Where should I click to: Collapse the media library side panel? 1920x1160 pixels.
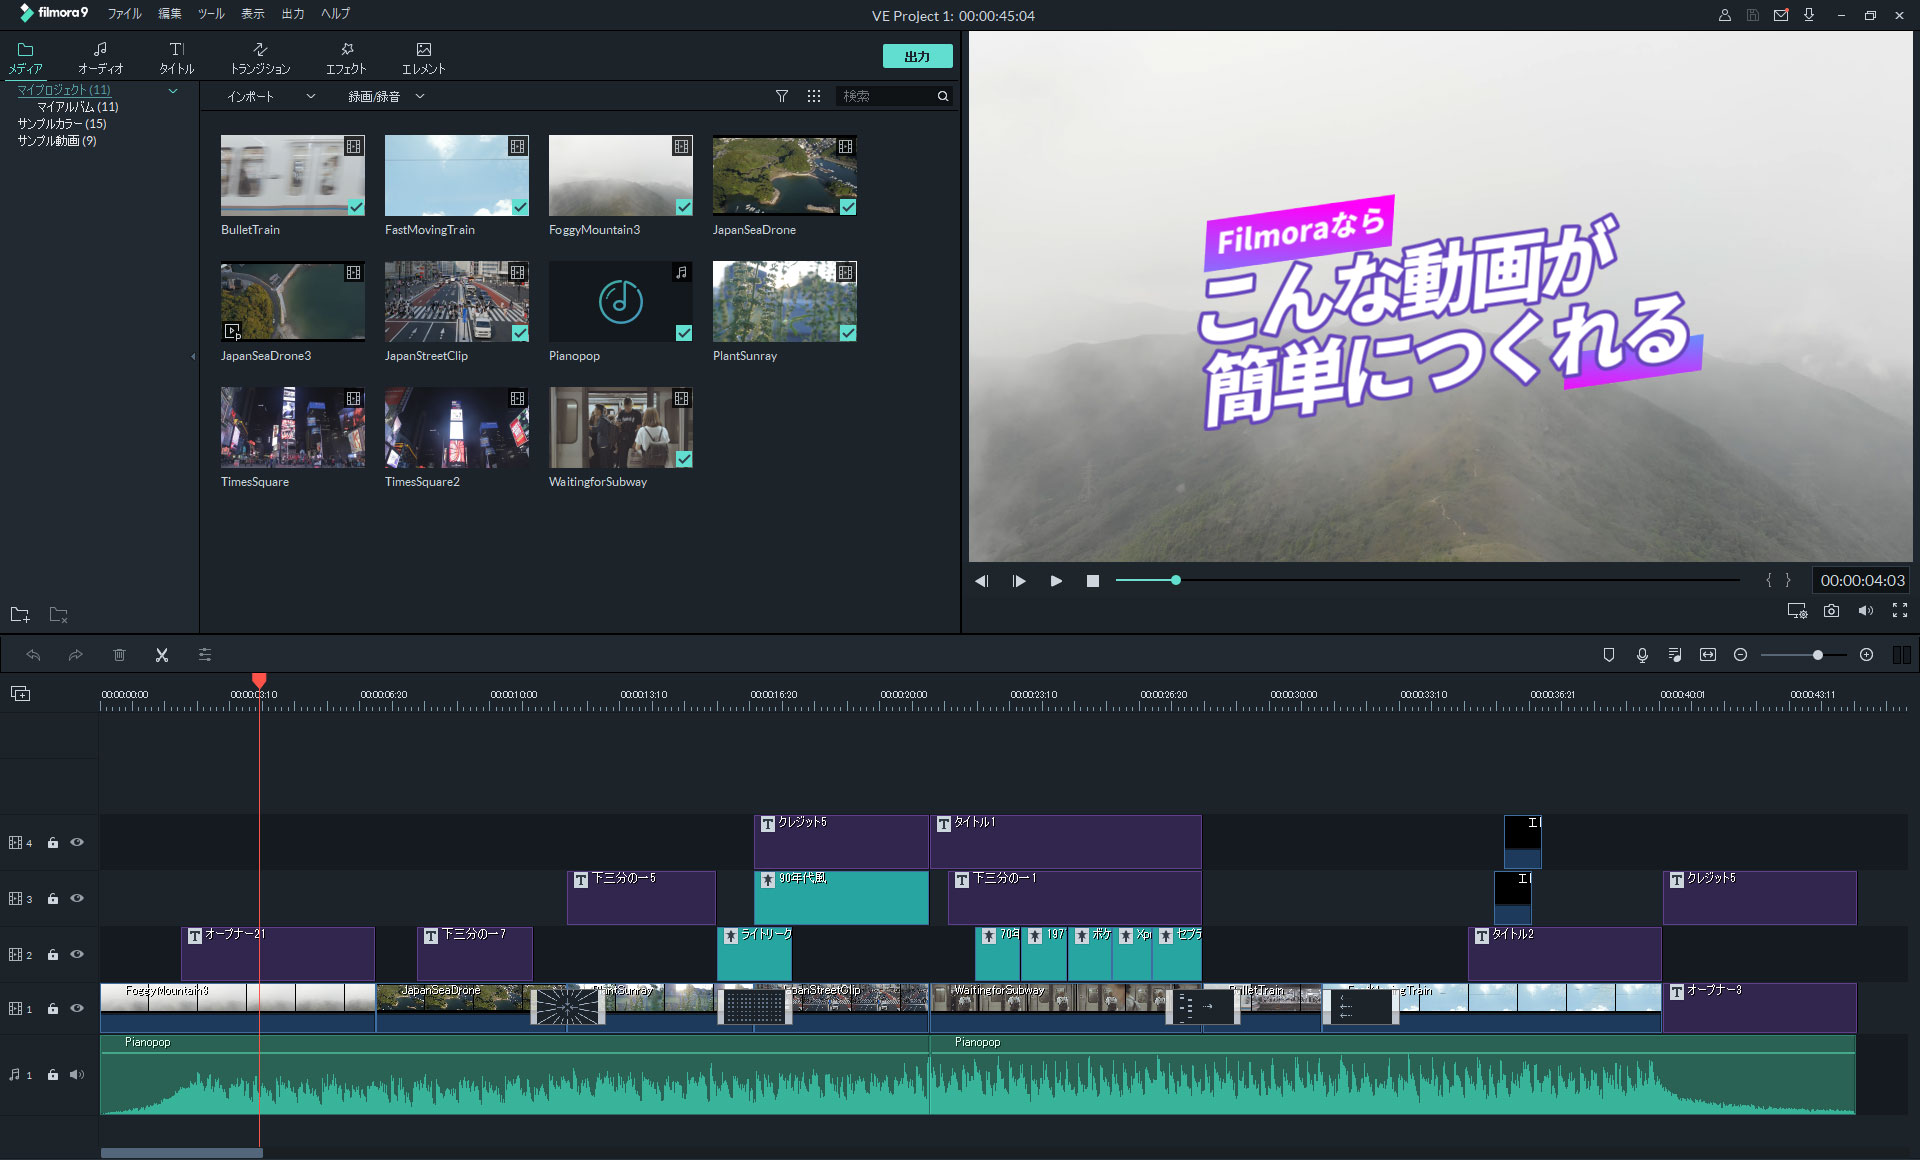193,356
